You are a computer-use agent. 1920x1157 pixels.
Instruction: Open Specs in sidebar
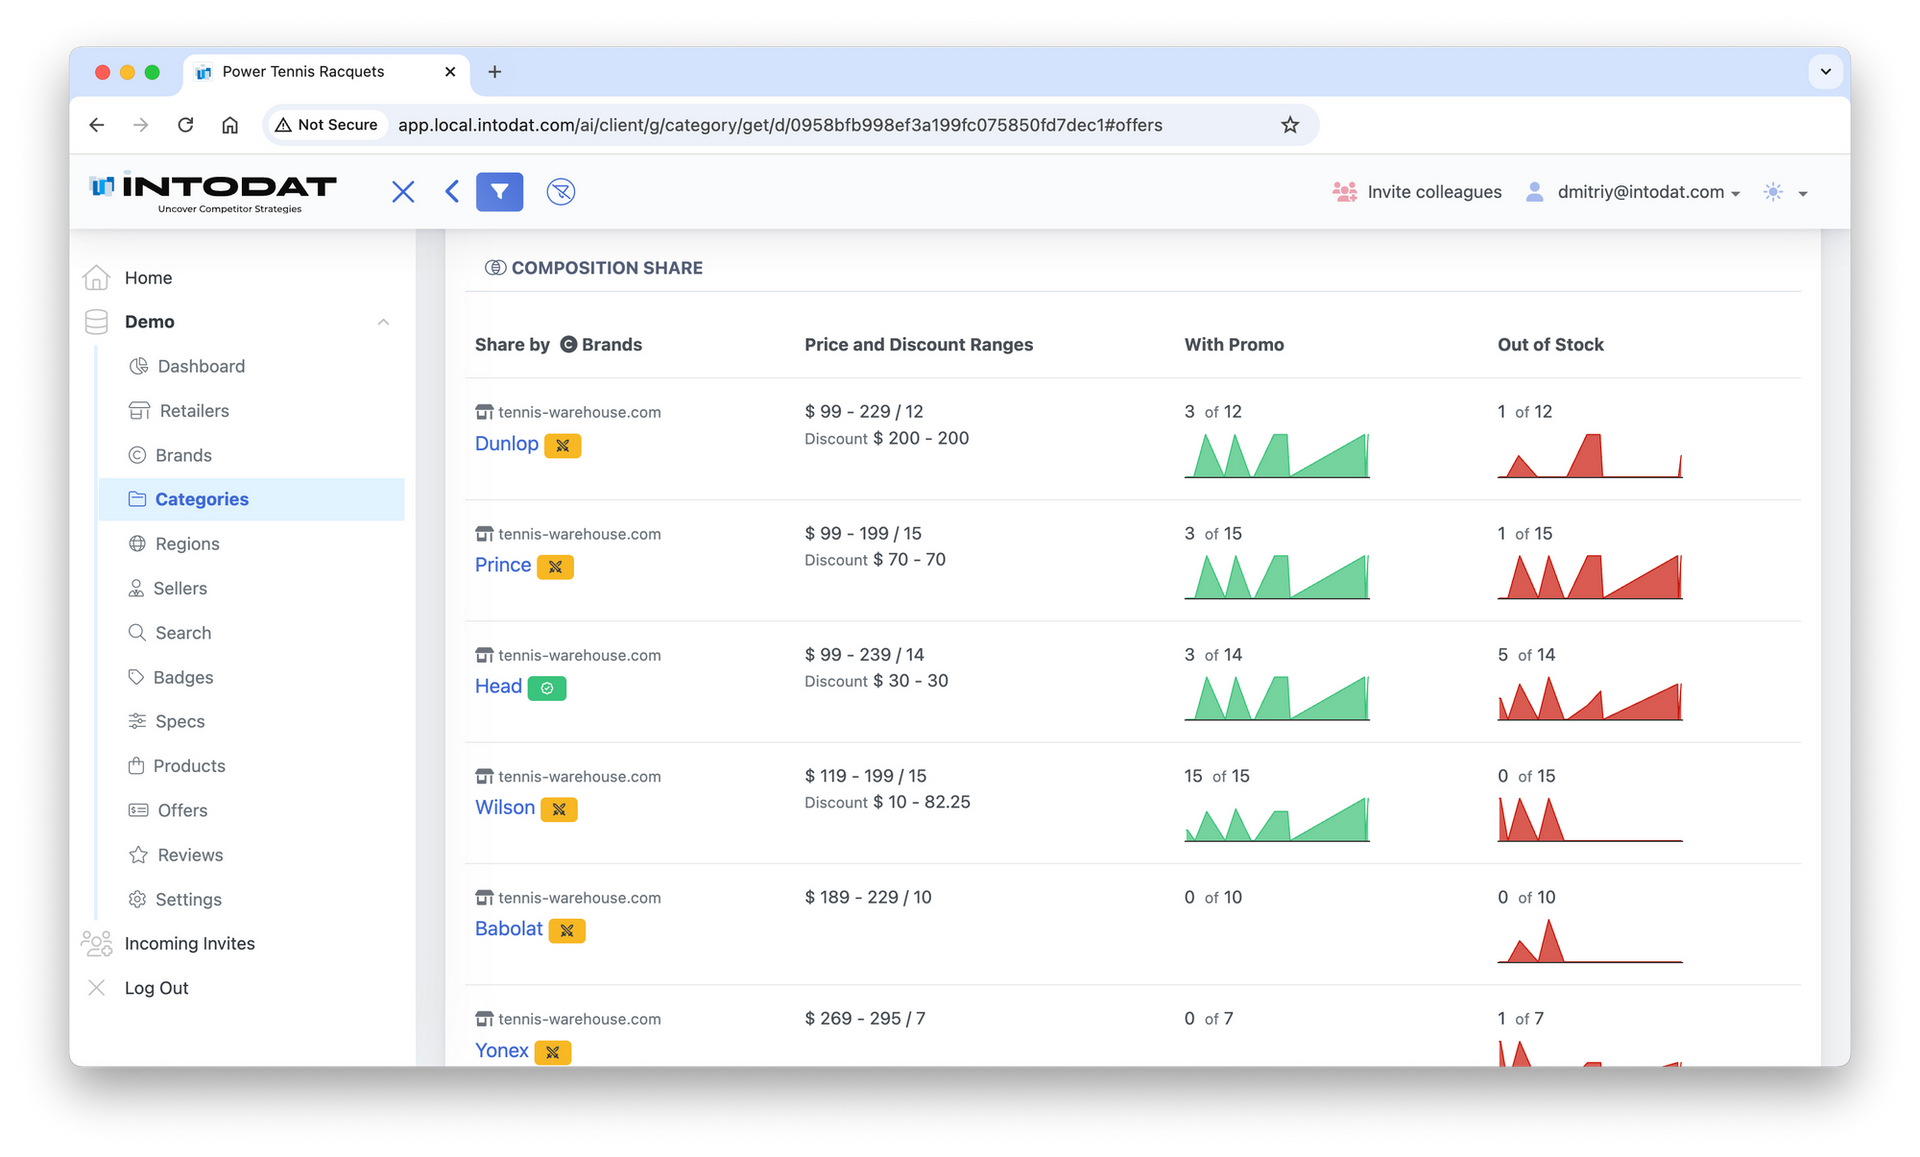pyautogui.click(x=180, y=721)
